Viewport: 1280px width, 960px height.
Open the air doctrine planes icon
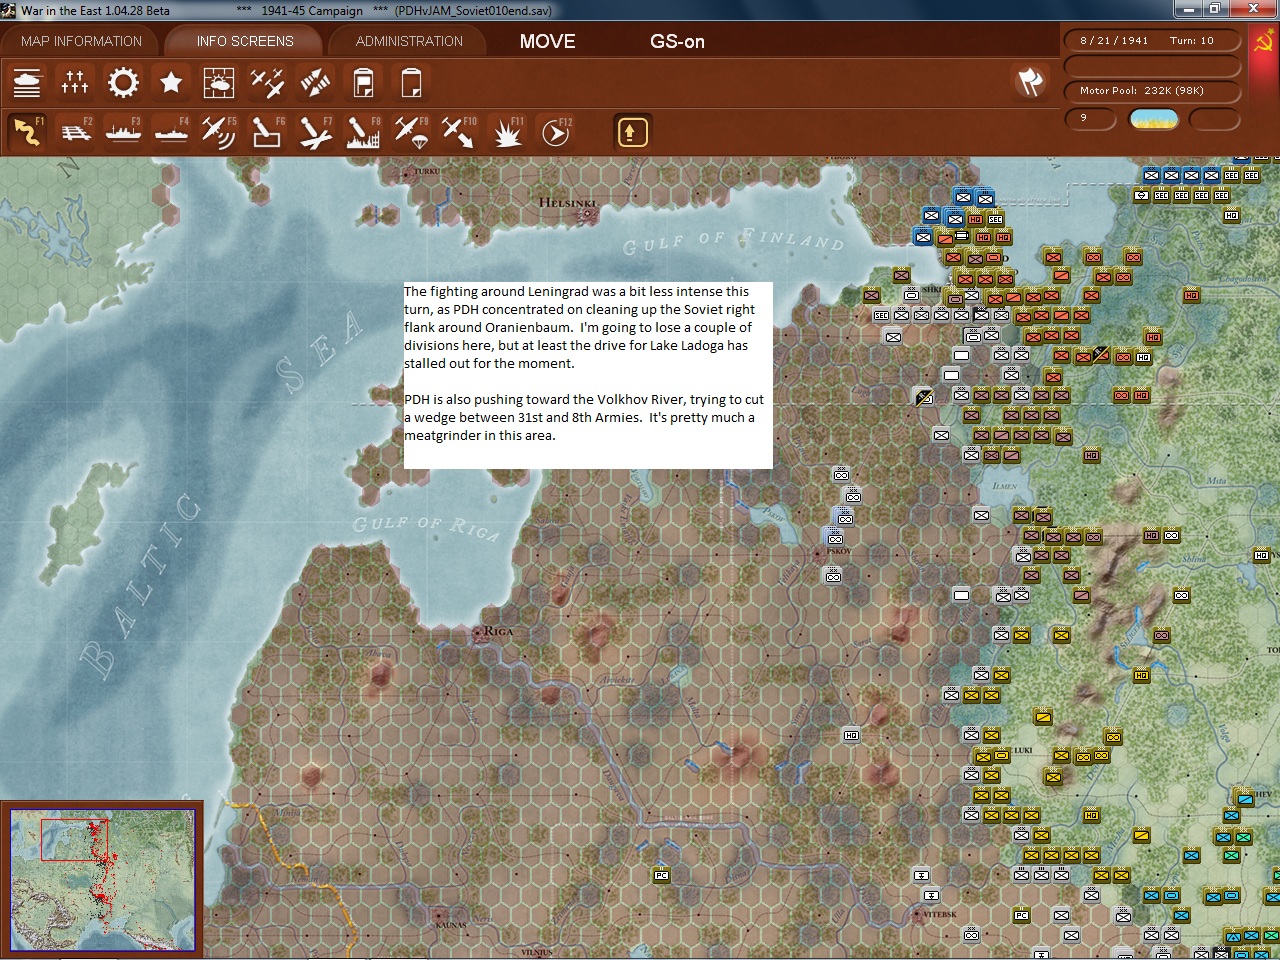[267, 83]
